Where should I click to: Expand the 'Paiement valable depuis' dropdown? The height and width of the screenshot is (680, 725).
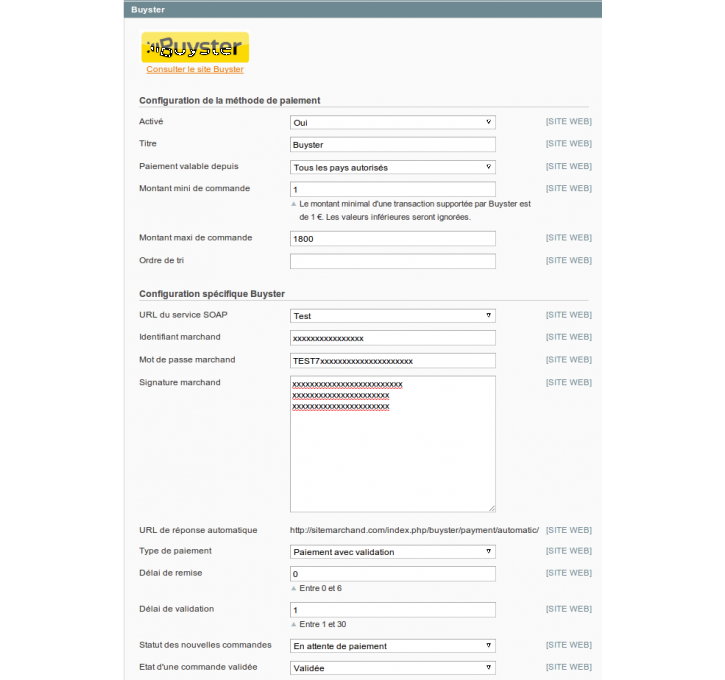pos(393,167)
